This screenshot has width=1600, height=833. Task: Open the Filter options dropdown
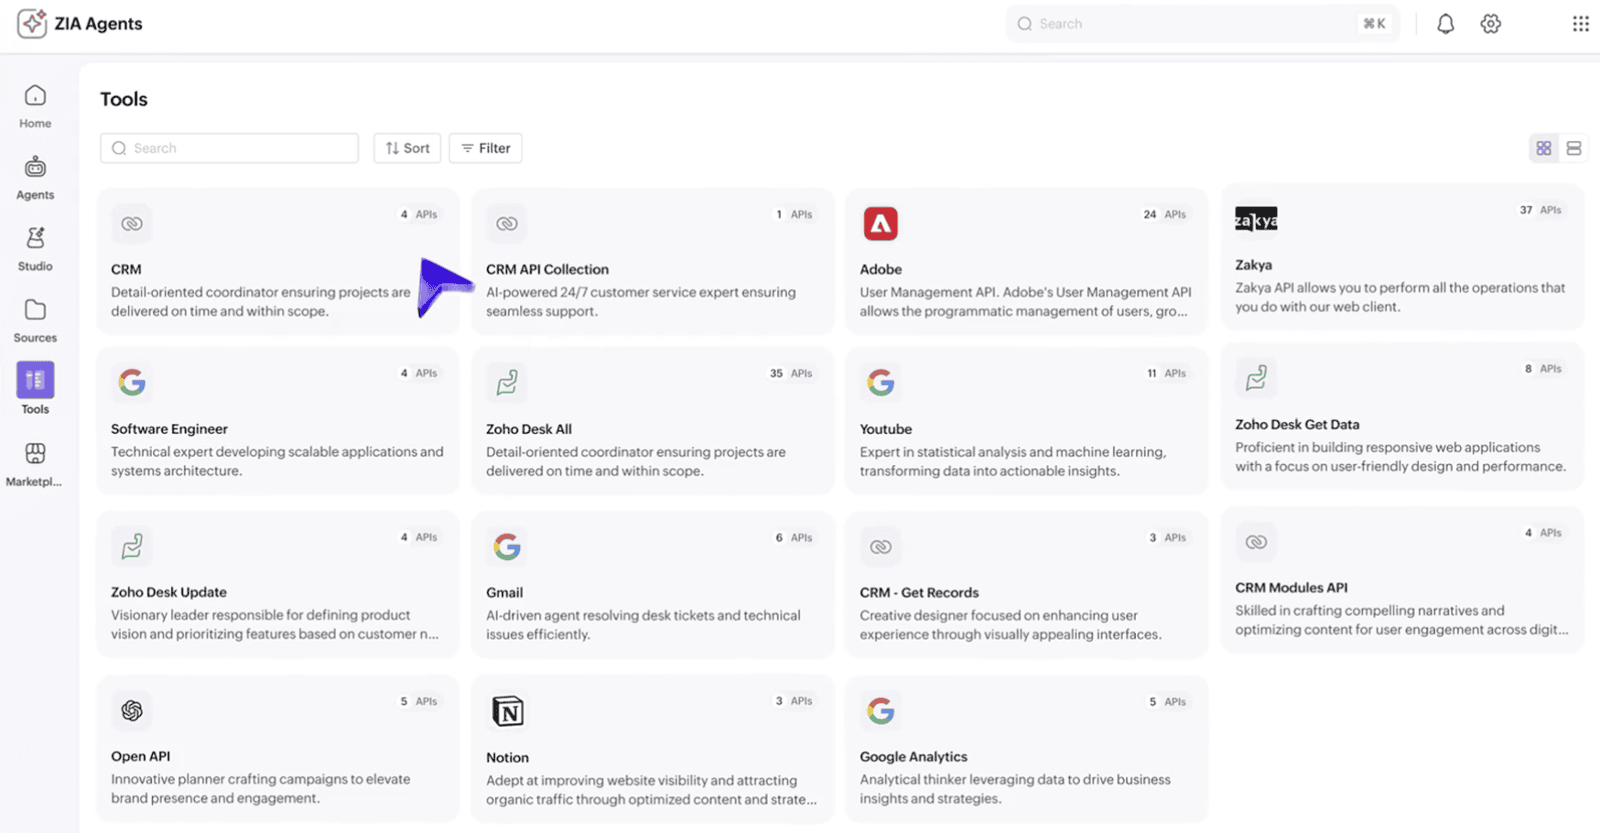tap(485, 148)
